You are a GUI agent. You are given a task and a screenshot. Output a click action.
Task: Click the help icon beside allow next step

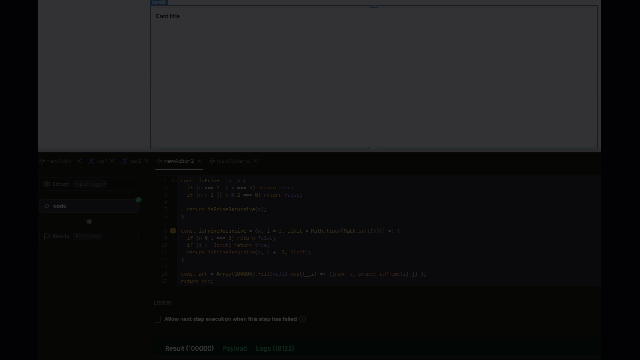(x=302, y=319)
